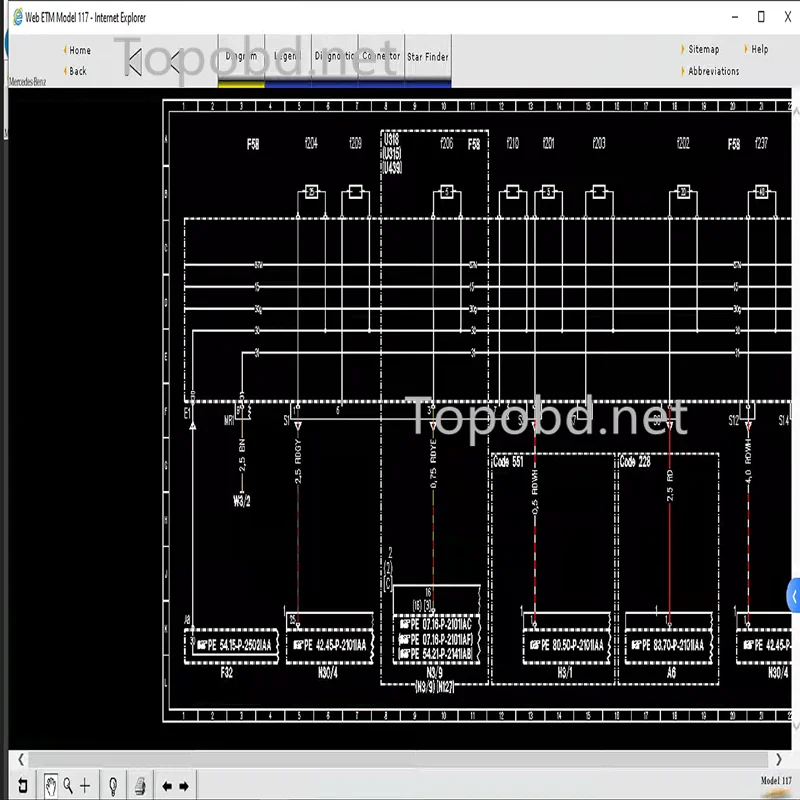Open reference PE 07.16-P-2101IAC

(x=436, y=624)
